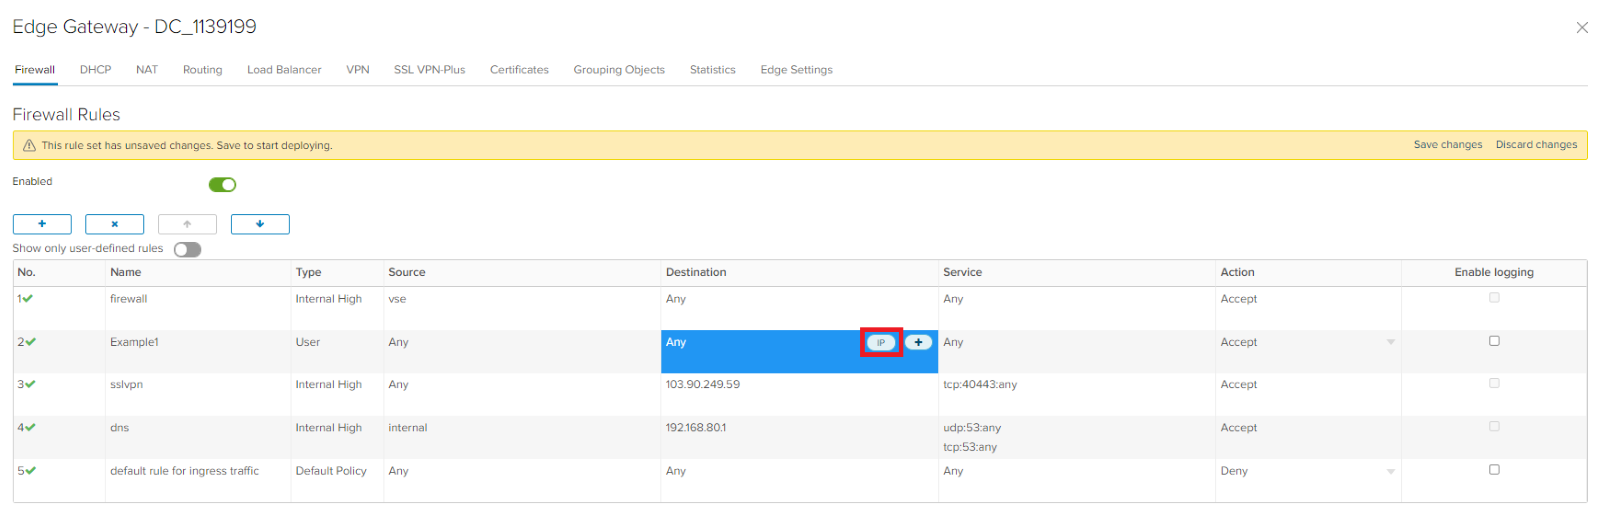View the Statistics tab
This screenshot has width=1600, height=518.
click(x=712, y=70)
